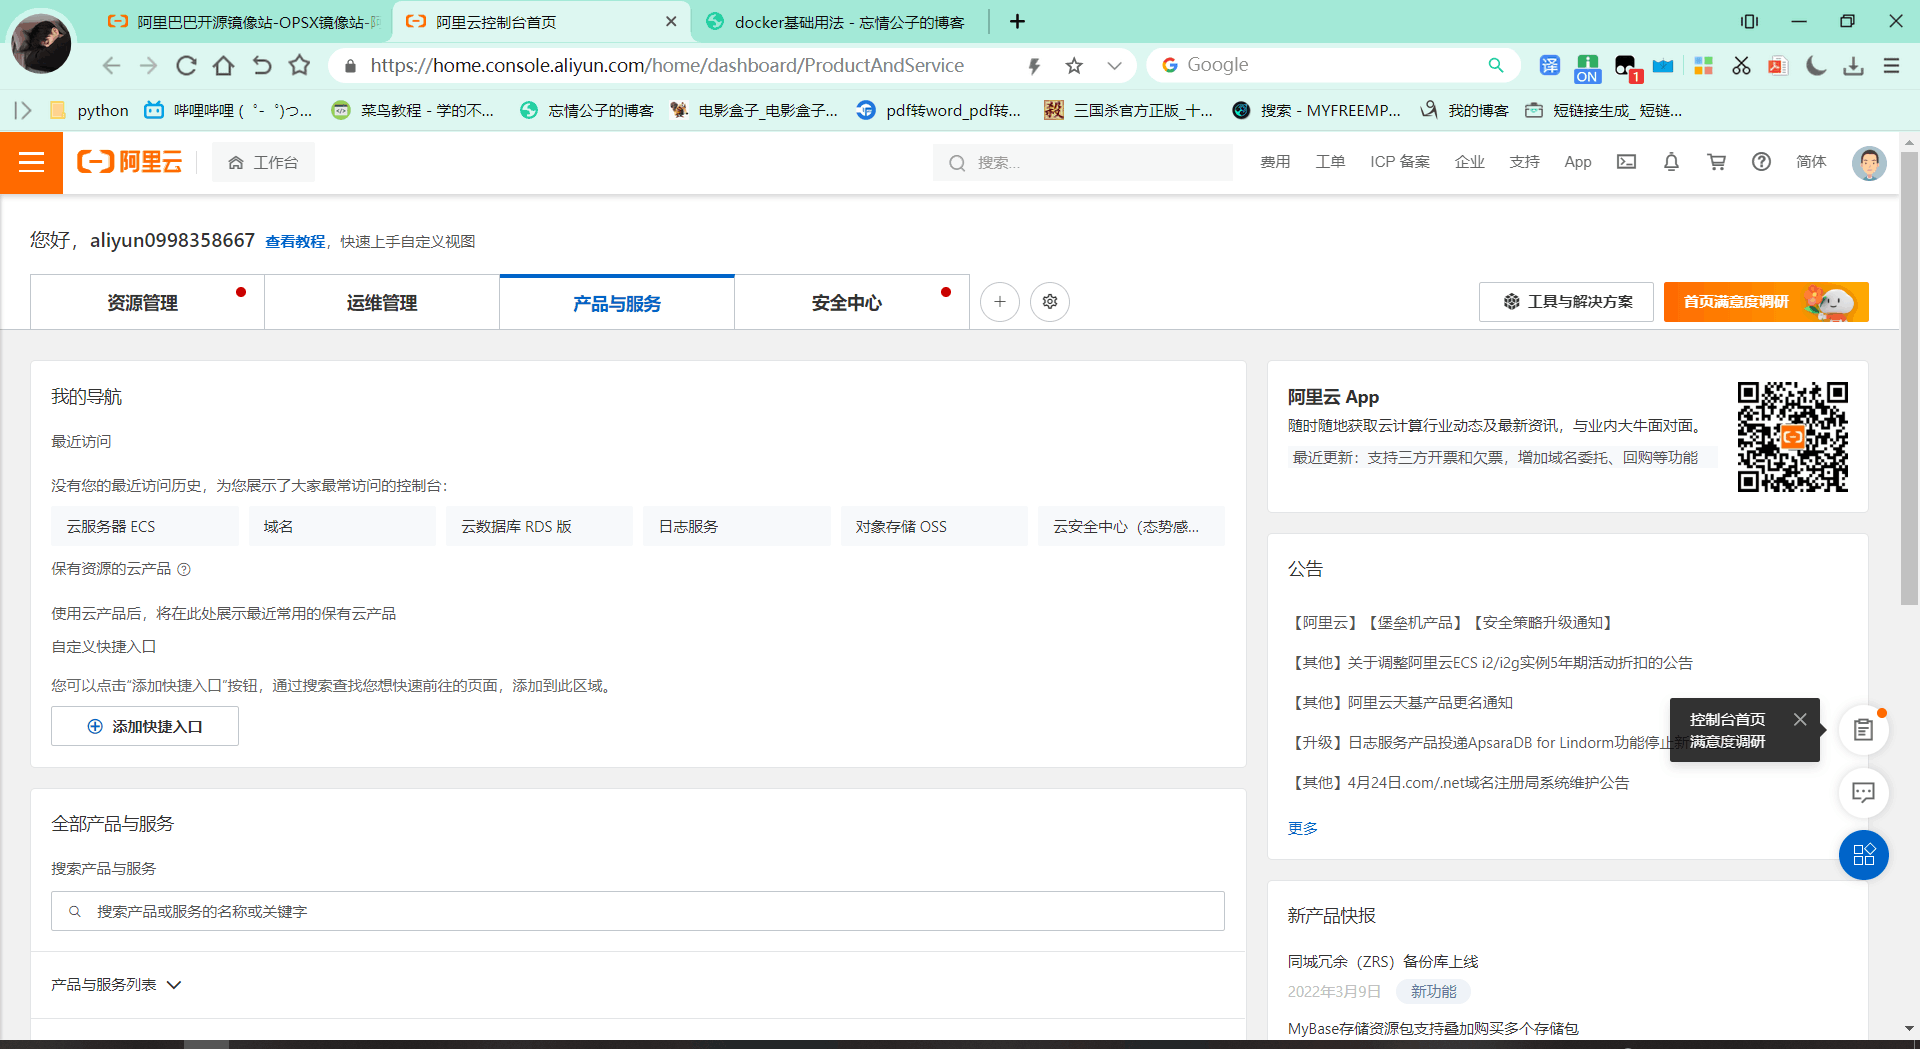Switch to the 资源管理 tab

coord(147,302)
